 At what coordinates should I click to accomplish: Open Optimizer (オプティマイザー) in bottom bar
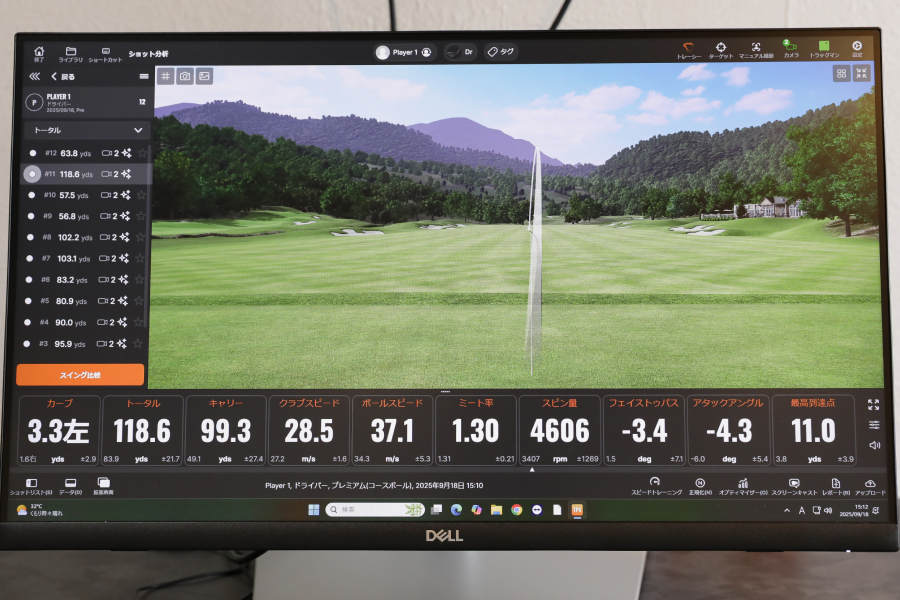click(x=742, y=486)
